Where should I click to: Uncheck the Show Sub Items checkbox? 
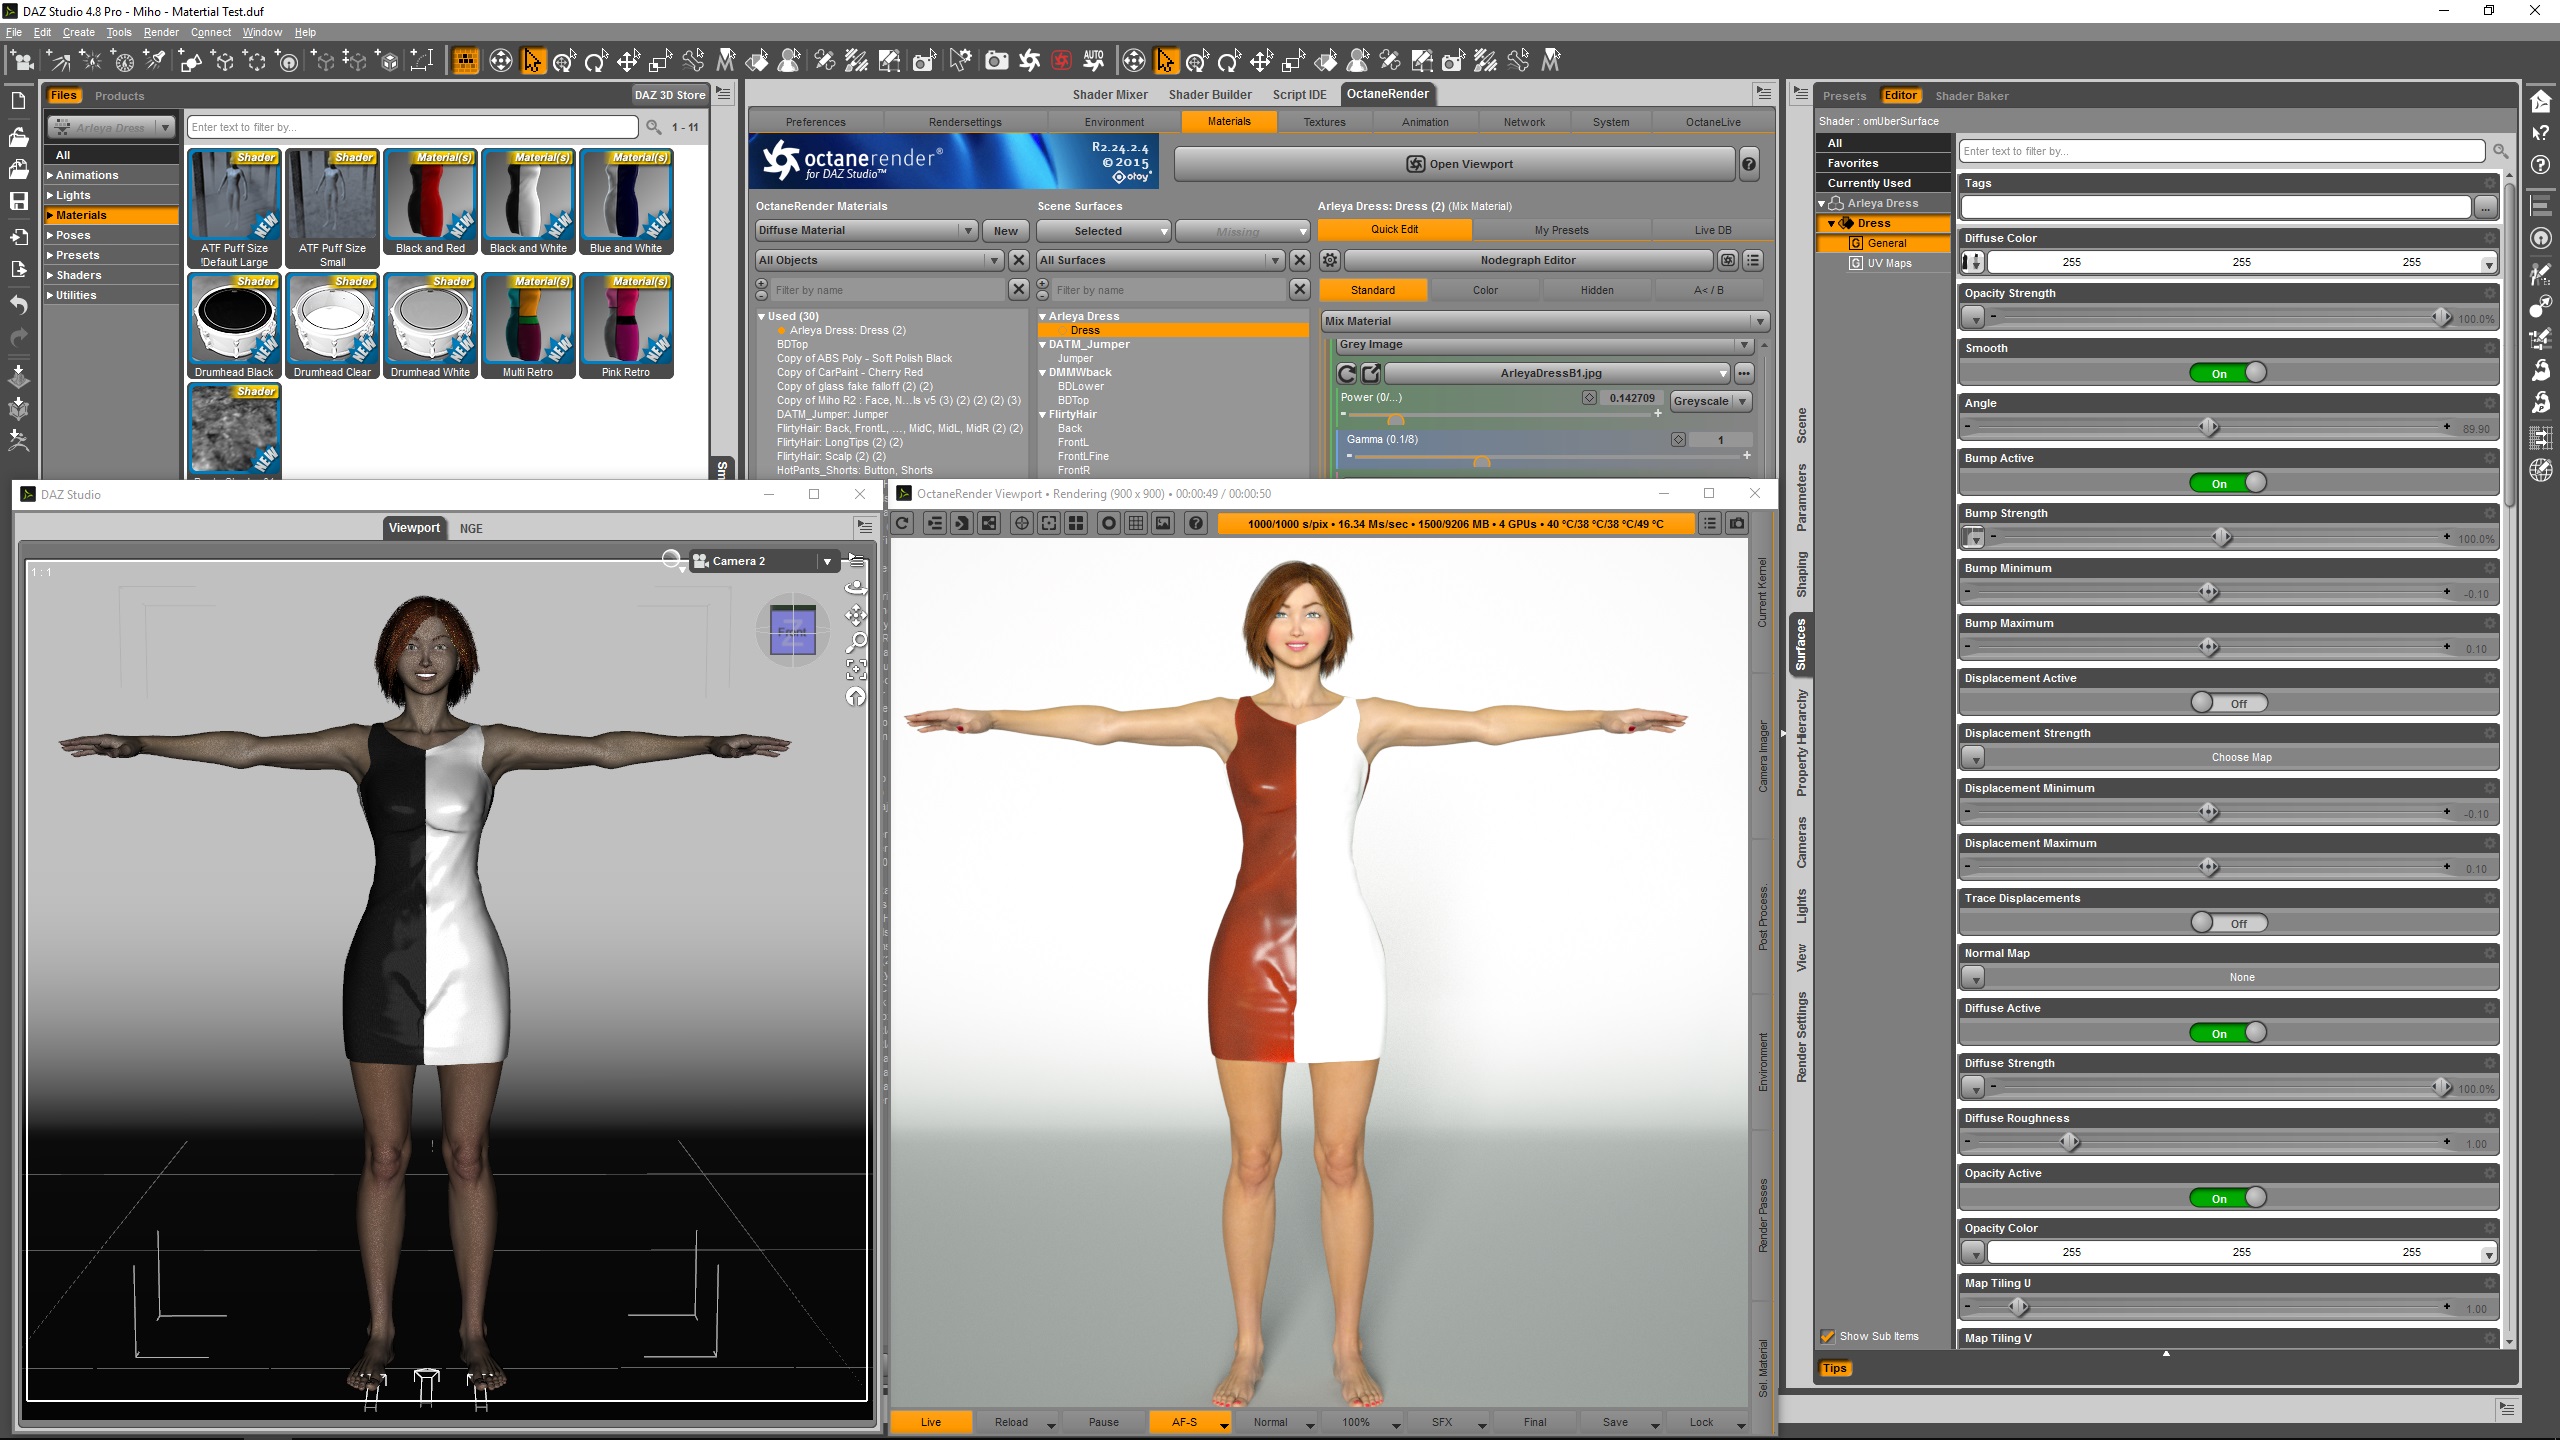(x=1828, y=1336)
